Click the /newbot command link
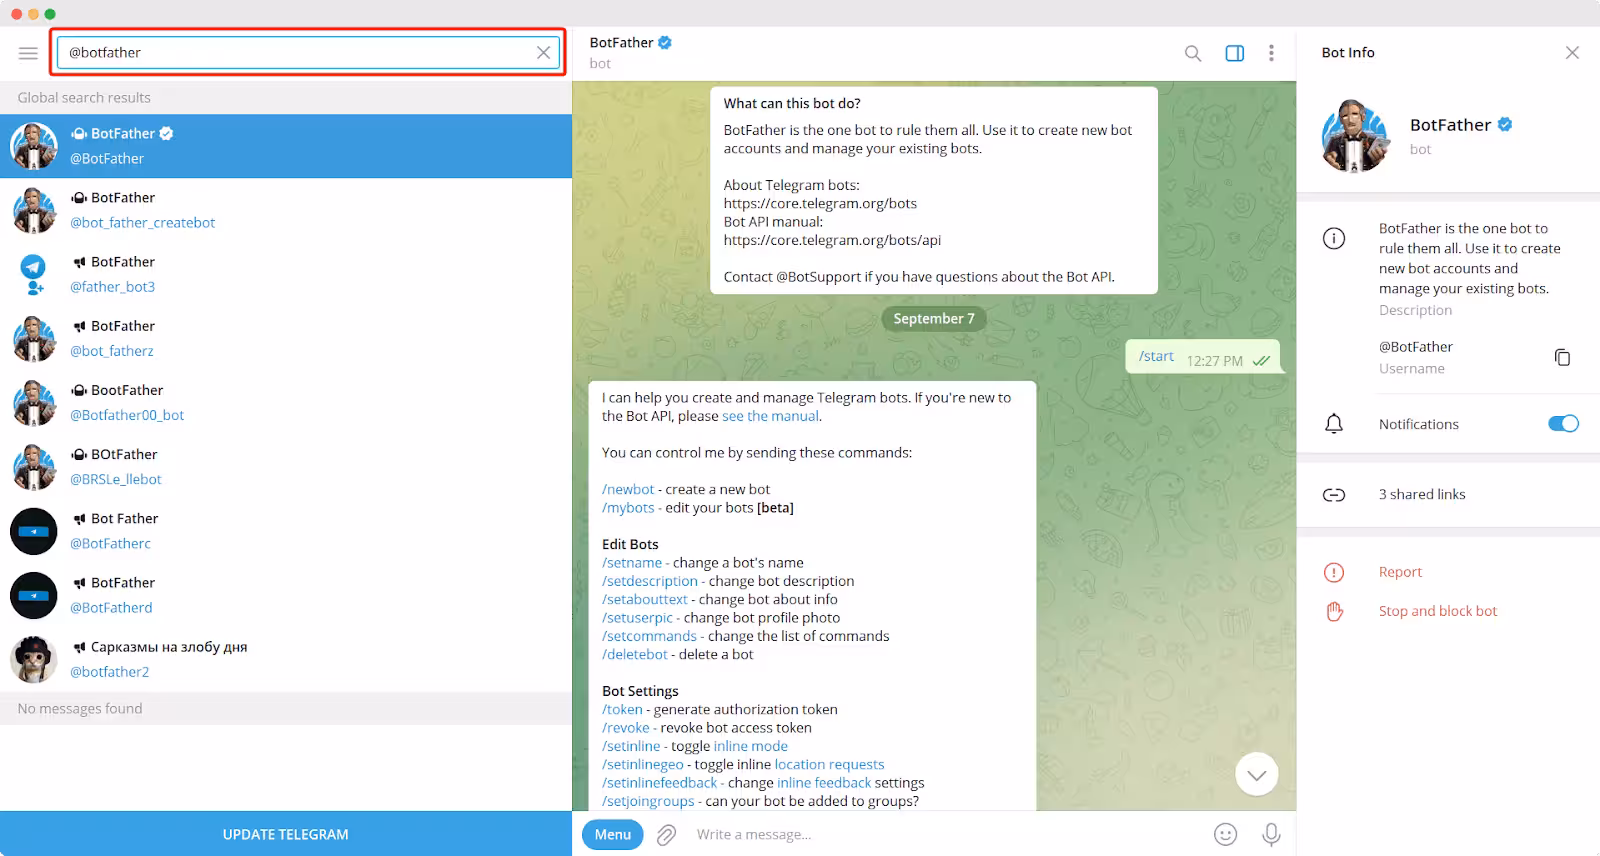Viewport: 1600px width, 856px height. point(628,490)
